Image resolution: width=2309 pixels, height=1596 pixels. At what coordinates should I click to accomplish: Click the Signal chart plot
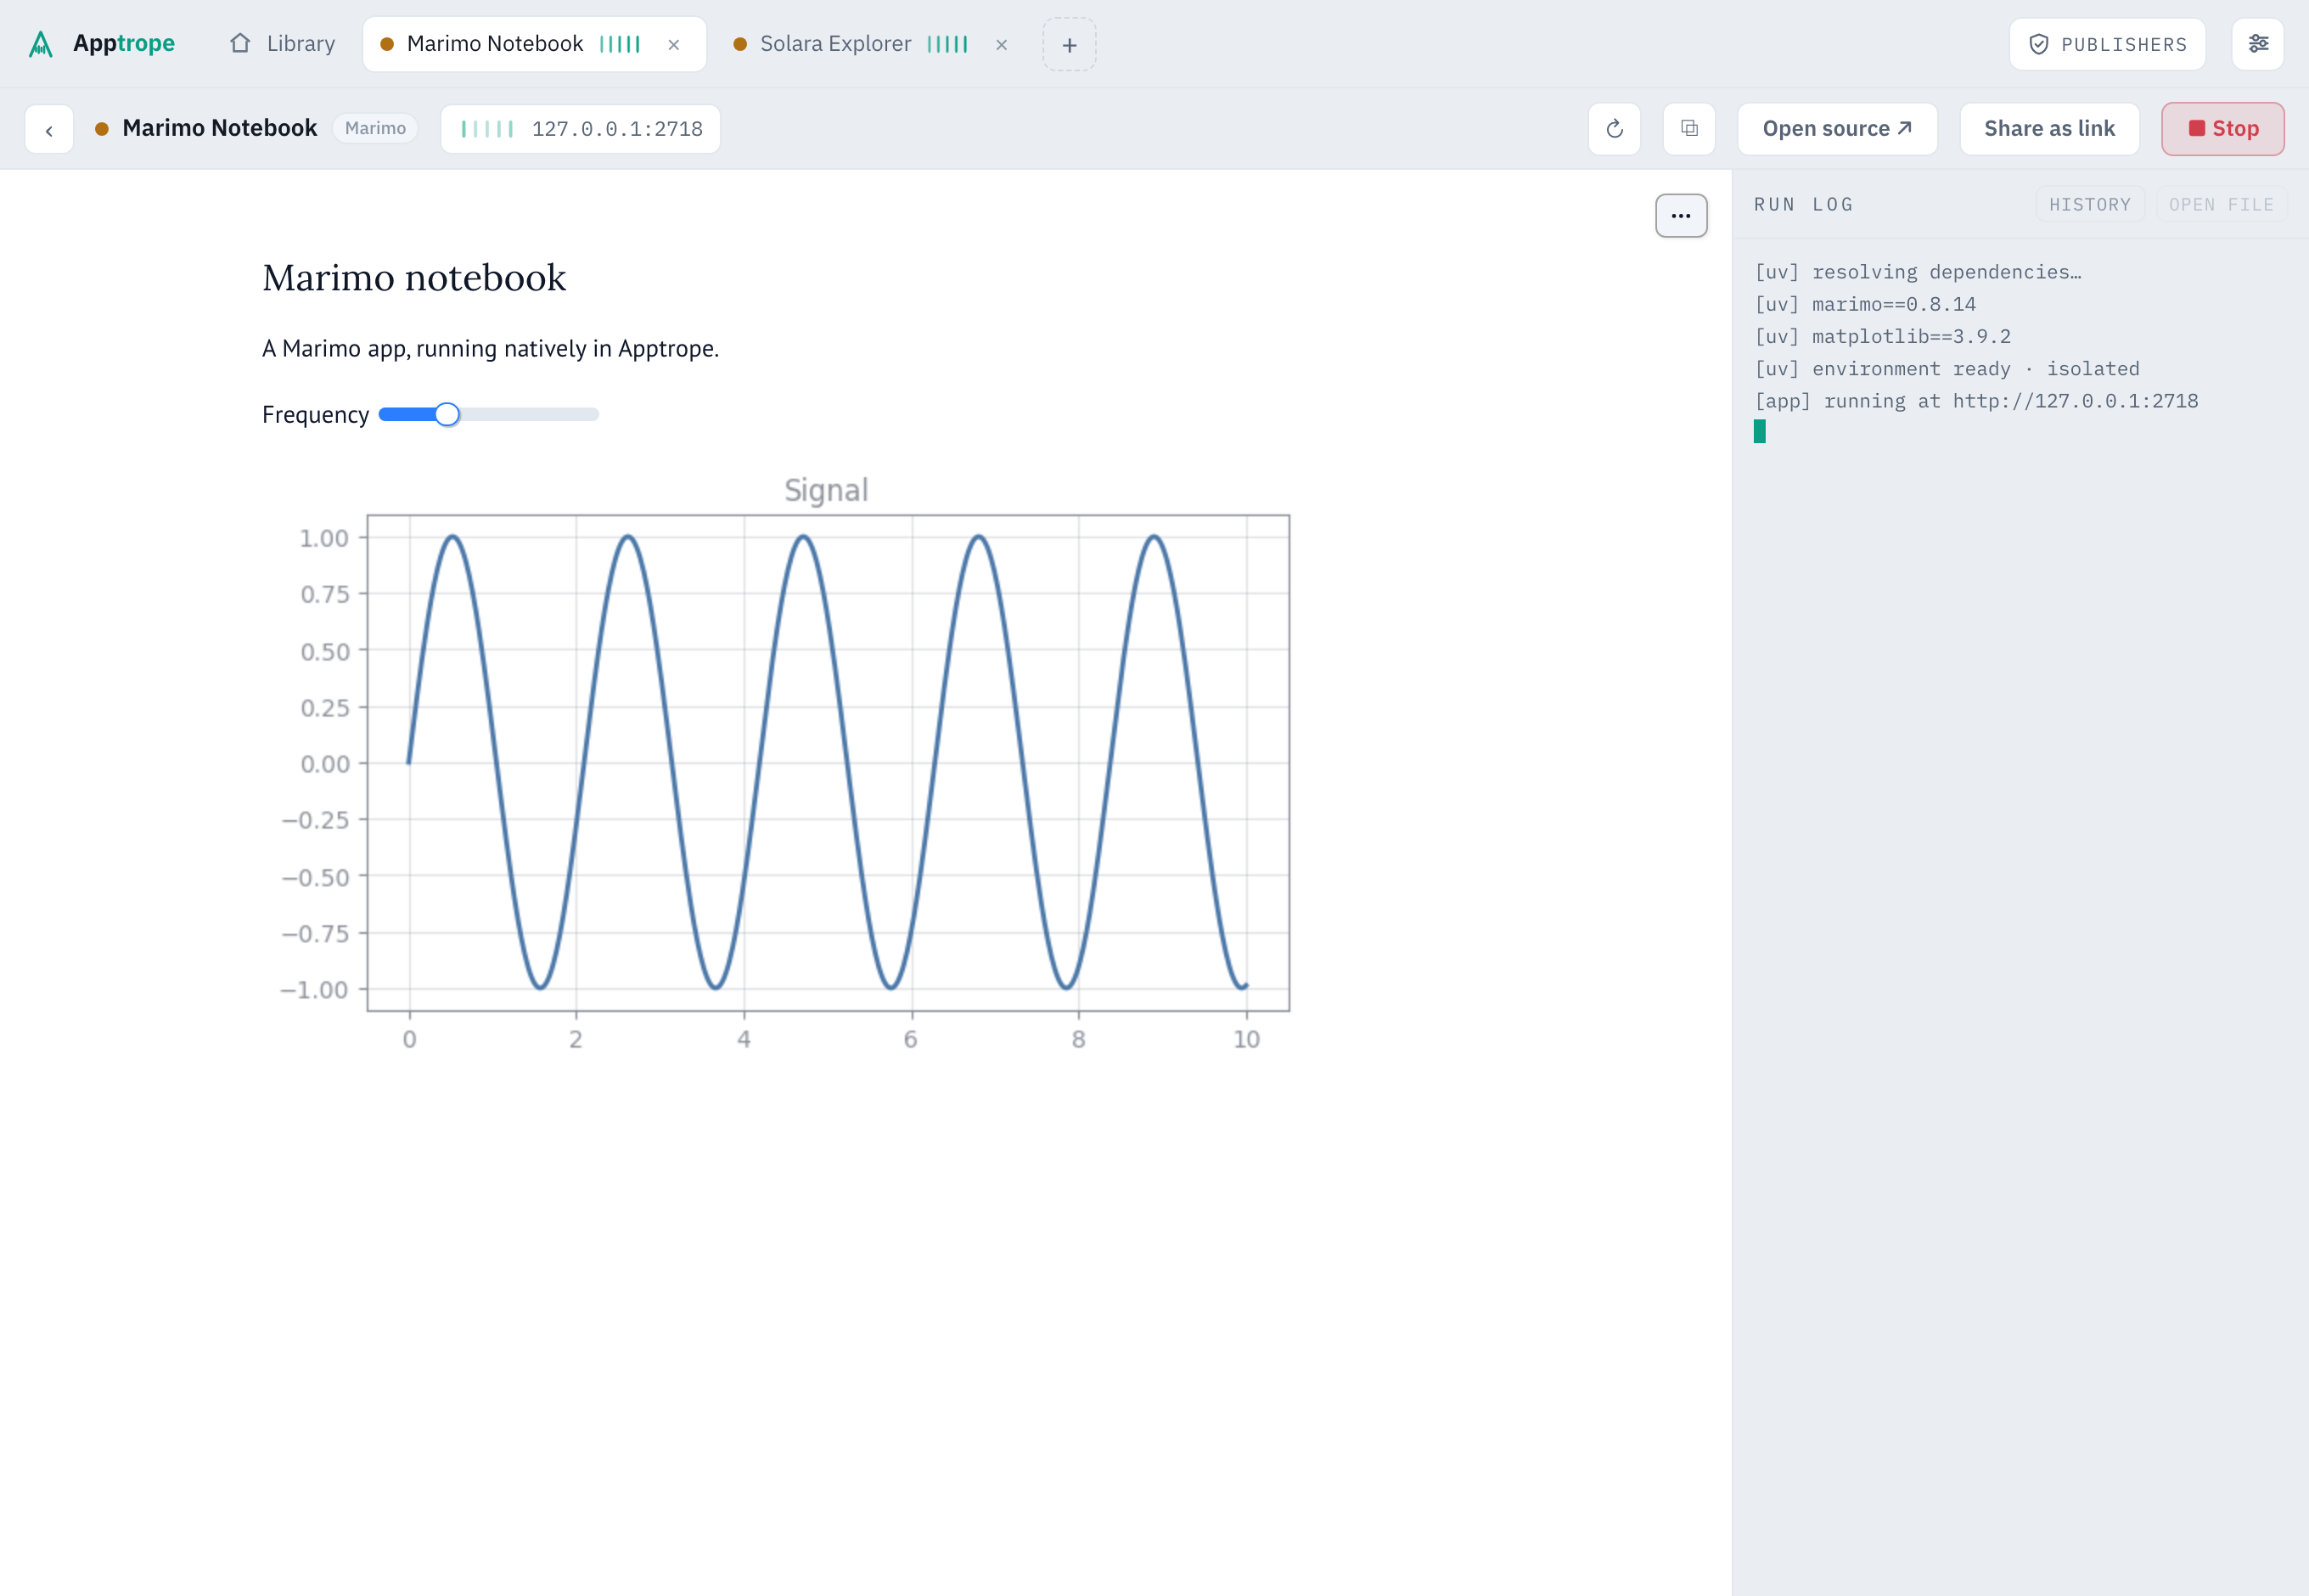click(x=828, y=763)
